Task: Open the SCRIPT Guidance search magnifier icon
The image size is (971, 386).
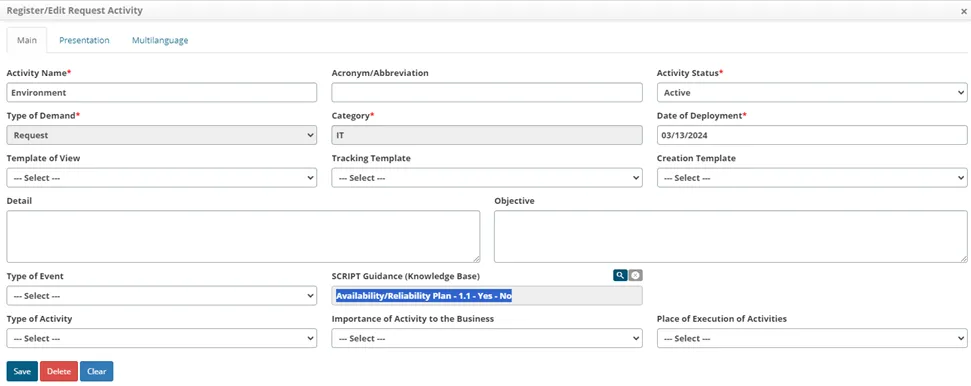Action: [620, 276]
